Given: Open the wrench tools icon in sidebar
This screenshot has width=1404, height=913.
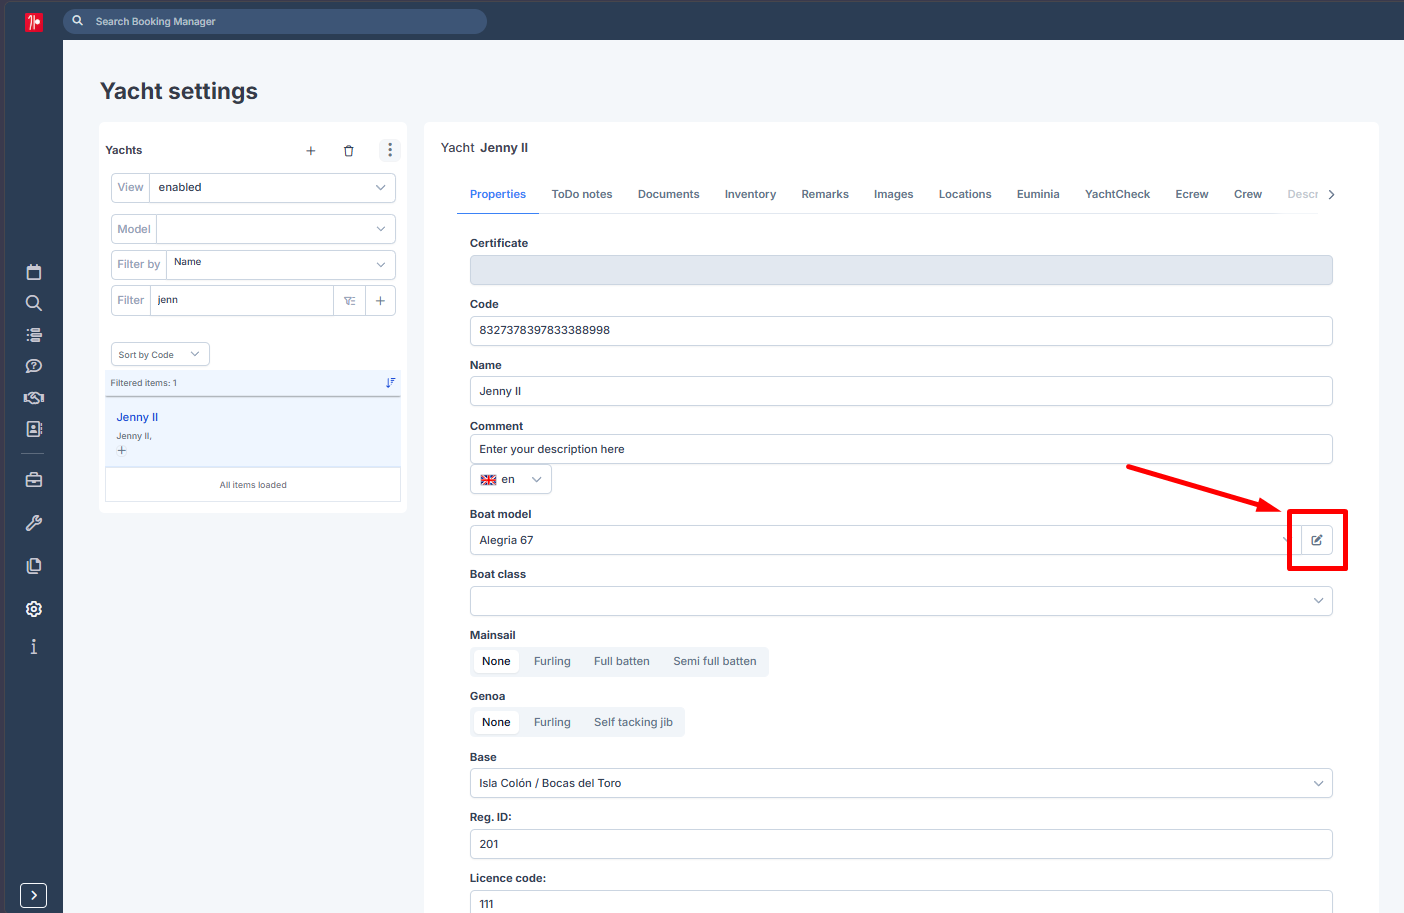Looking at the screenshot, I should 34,523.
